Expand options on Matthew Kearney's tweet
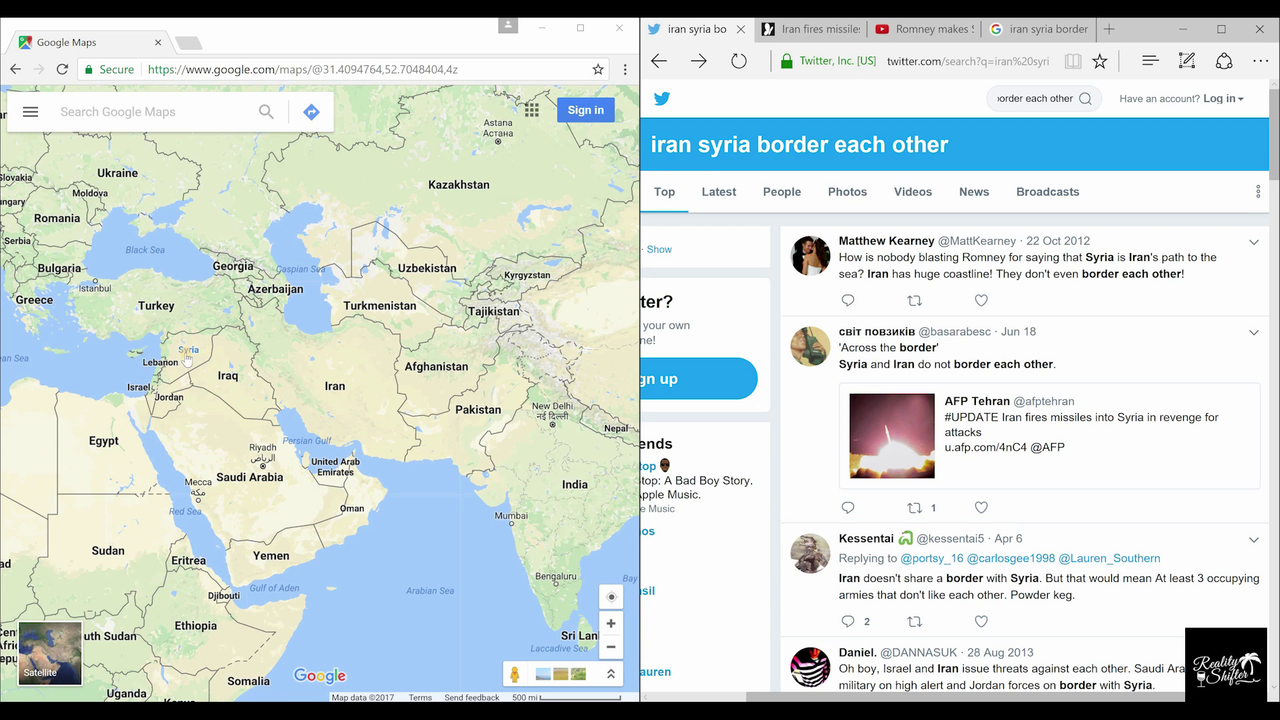1280x720 pixels. click(x=1254, y=242)
